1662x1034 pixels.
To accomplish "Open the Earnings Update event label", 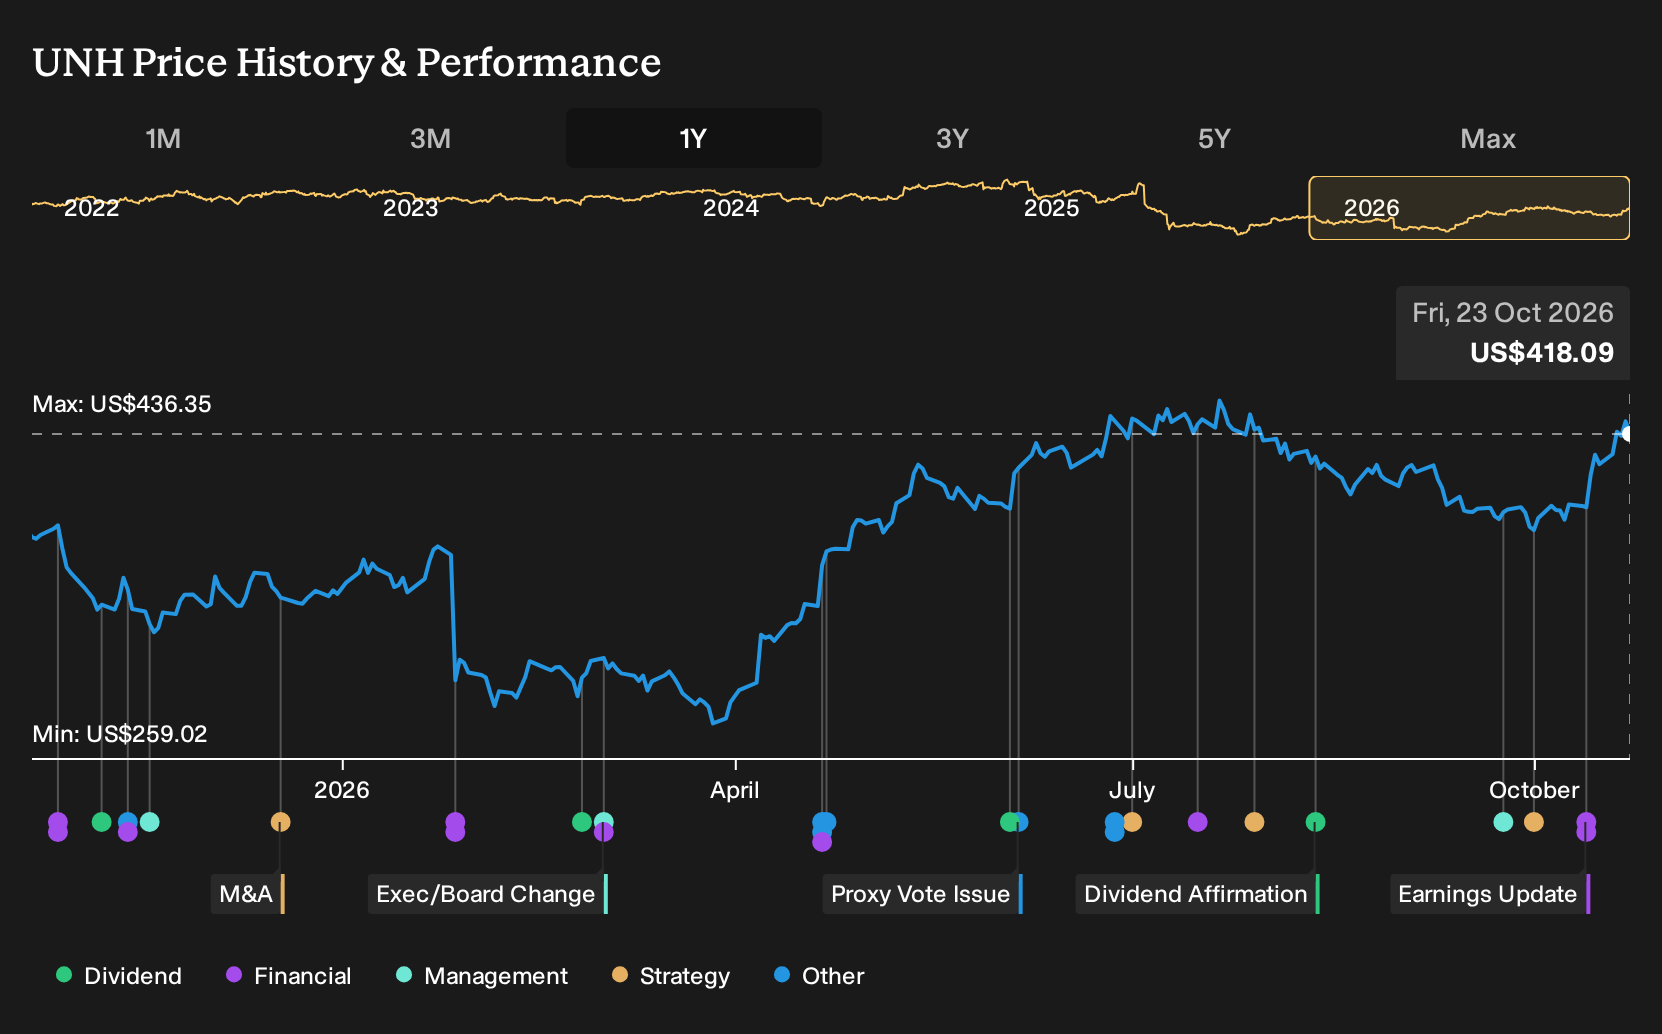I will [x=1490, y=894].
